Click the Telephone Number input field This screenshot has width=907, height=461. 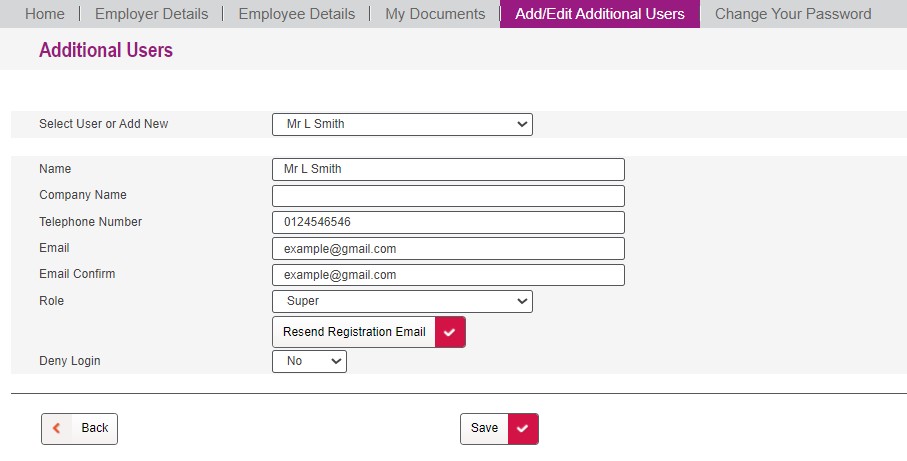coord(448,222)
